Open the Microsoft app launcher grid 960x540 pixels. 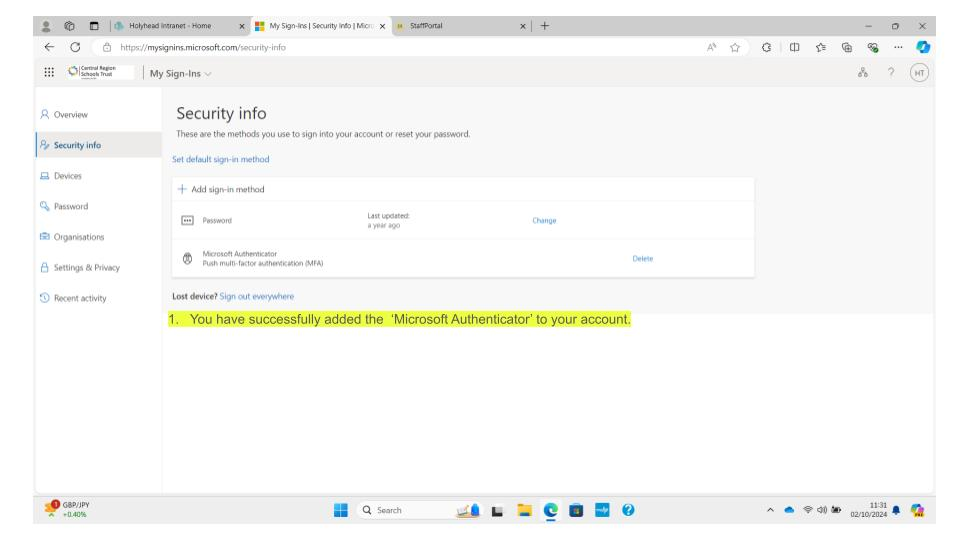[x=49, y=72]
